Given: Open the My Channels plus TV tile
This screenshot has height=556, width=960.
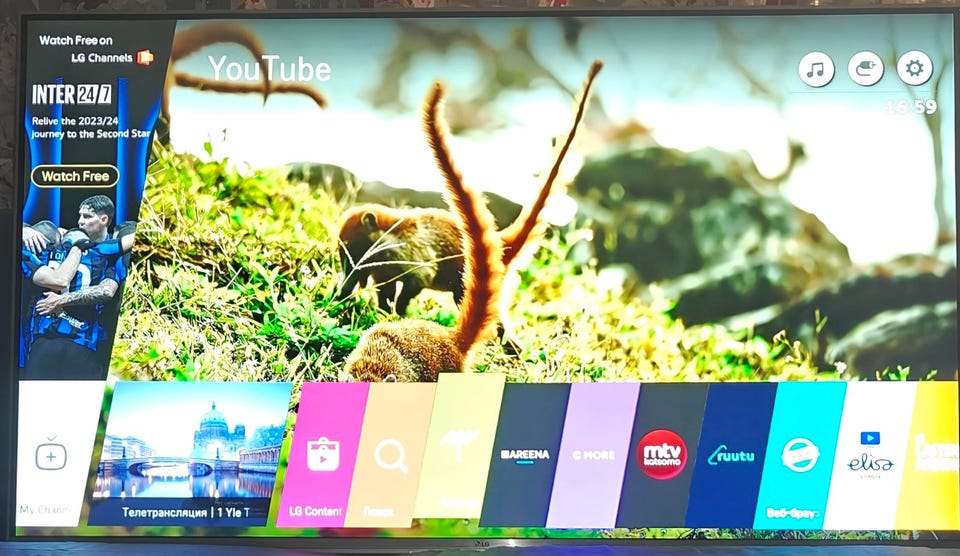Looking at the screenshot, I should click(x=55, y=454).
